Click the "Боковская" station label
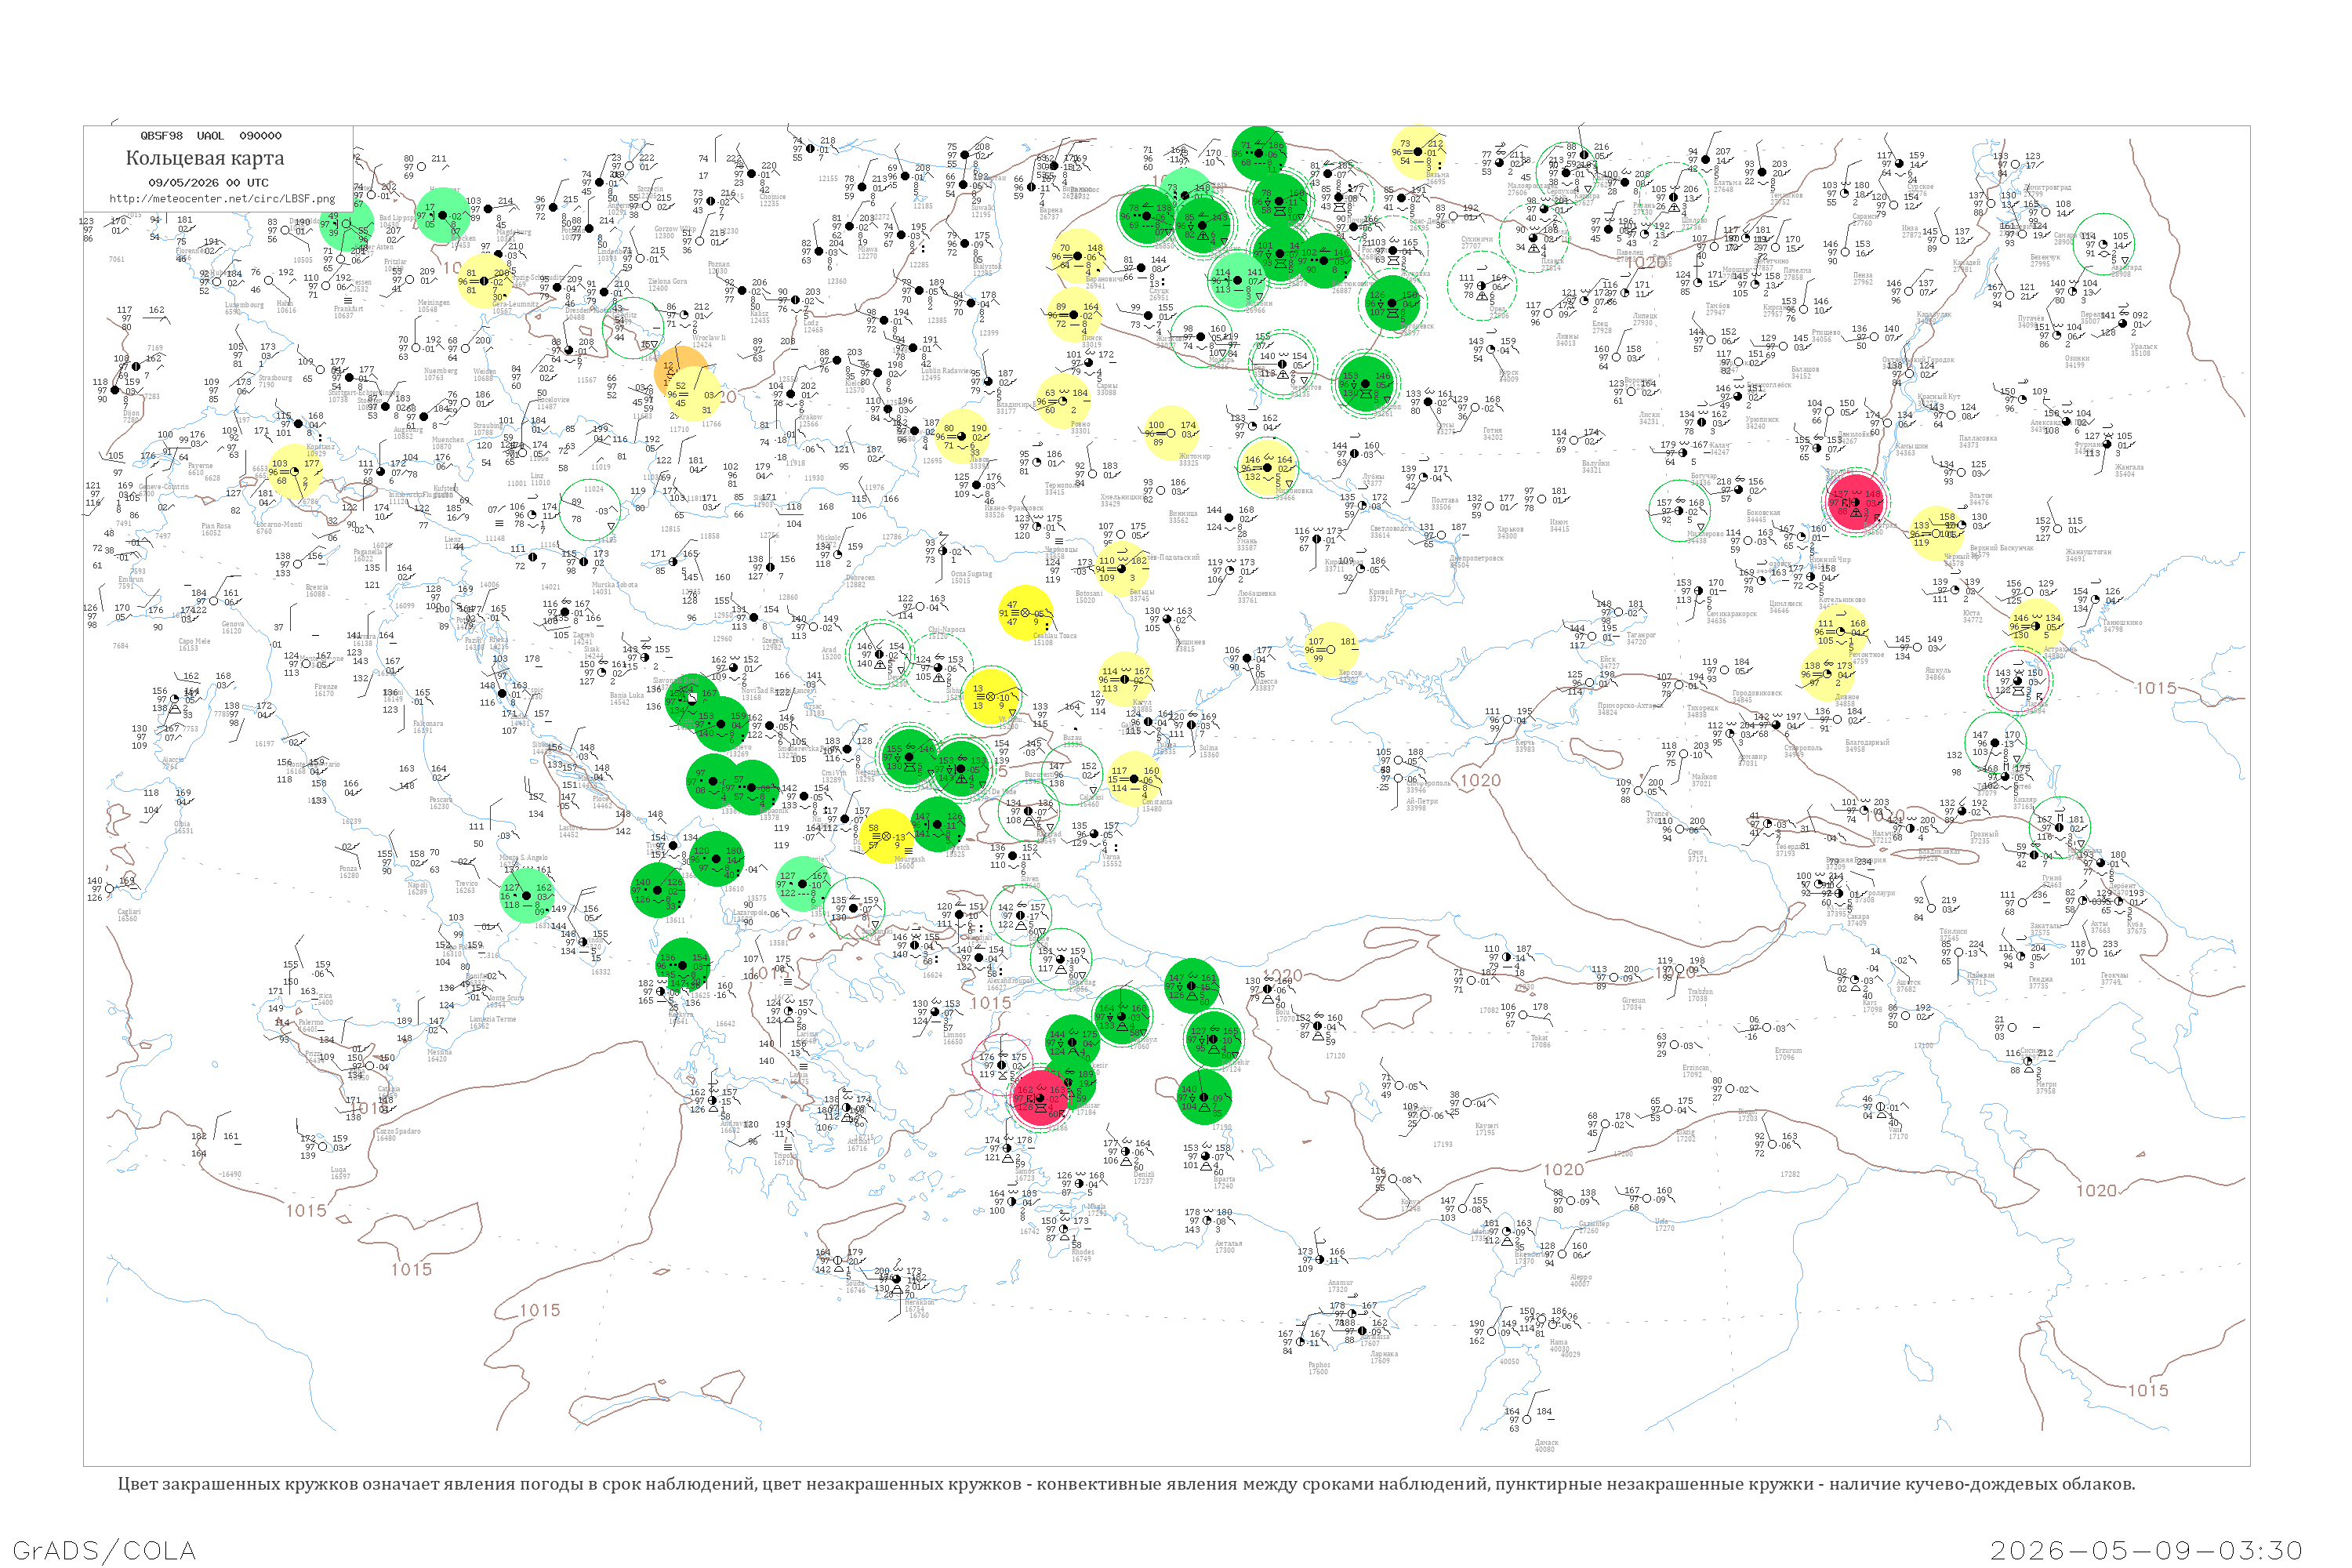 [1764, 512]
